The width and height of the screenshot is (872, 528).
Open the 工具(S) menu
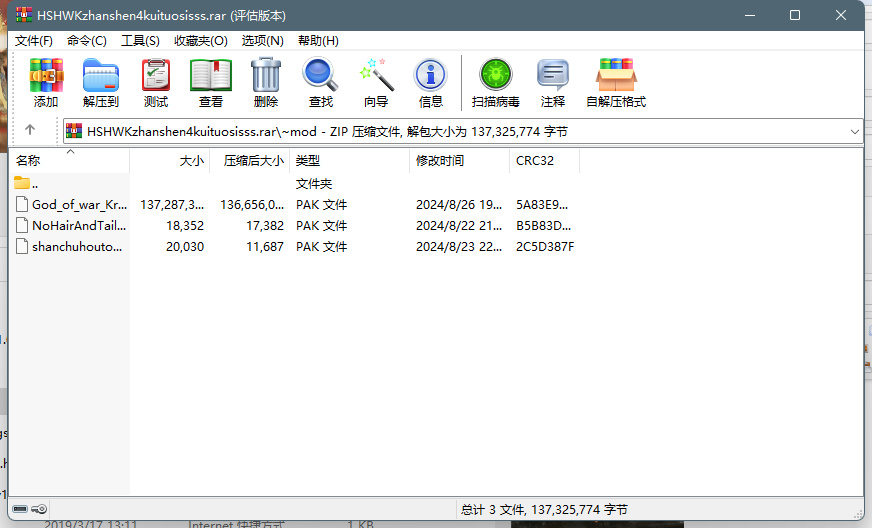(140, 41)
